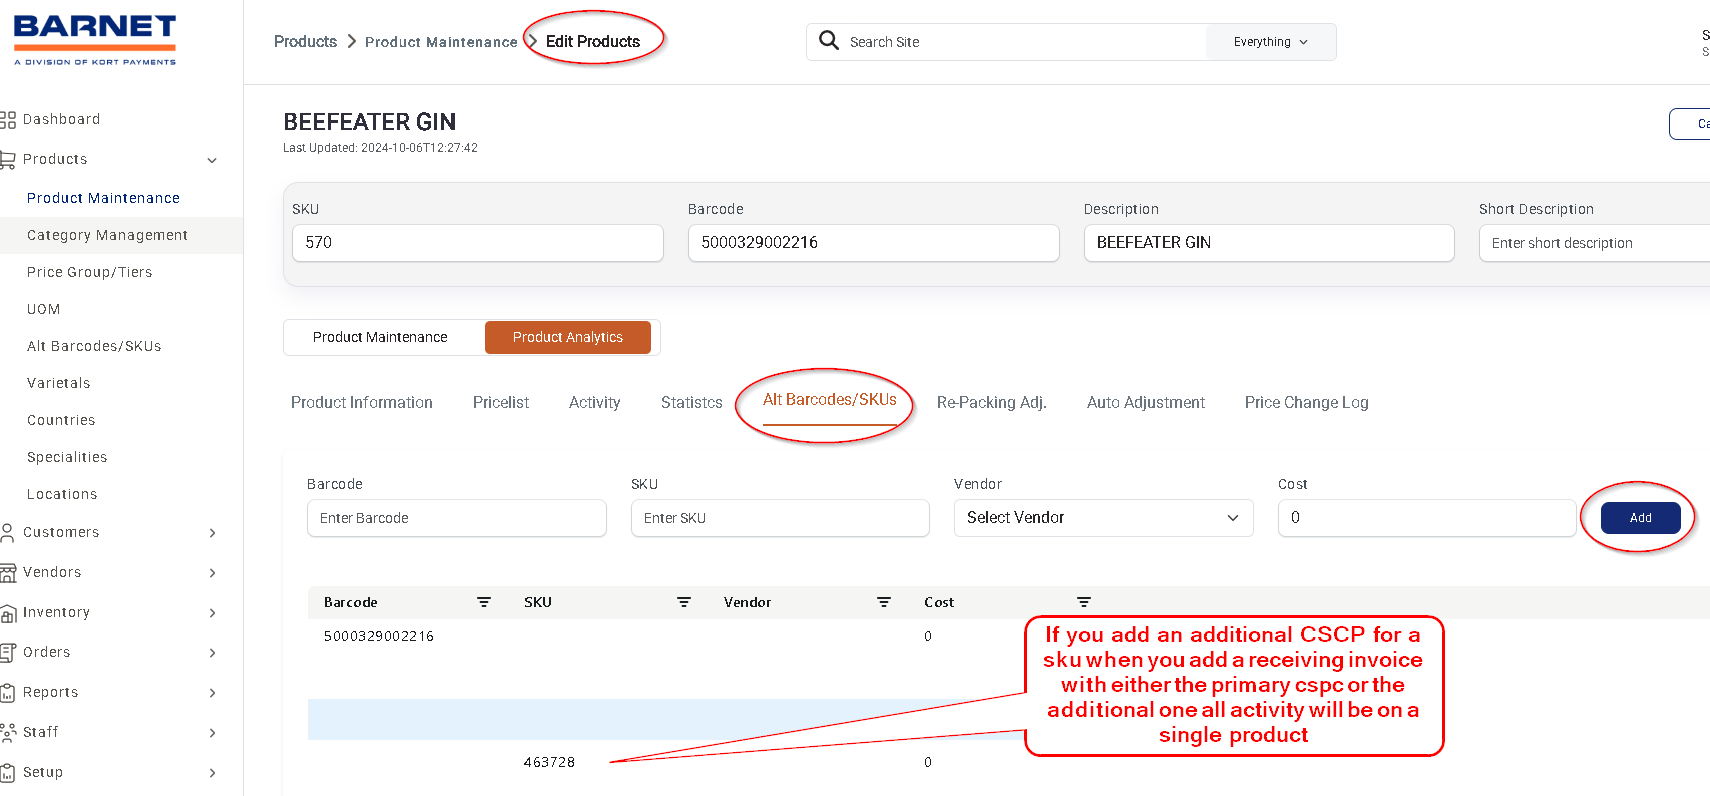Click the Reports clipboard icon
Image resolution: width=1710 pixels, height=796 pixels.
[x=8, y=693]
